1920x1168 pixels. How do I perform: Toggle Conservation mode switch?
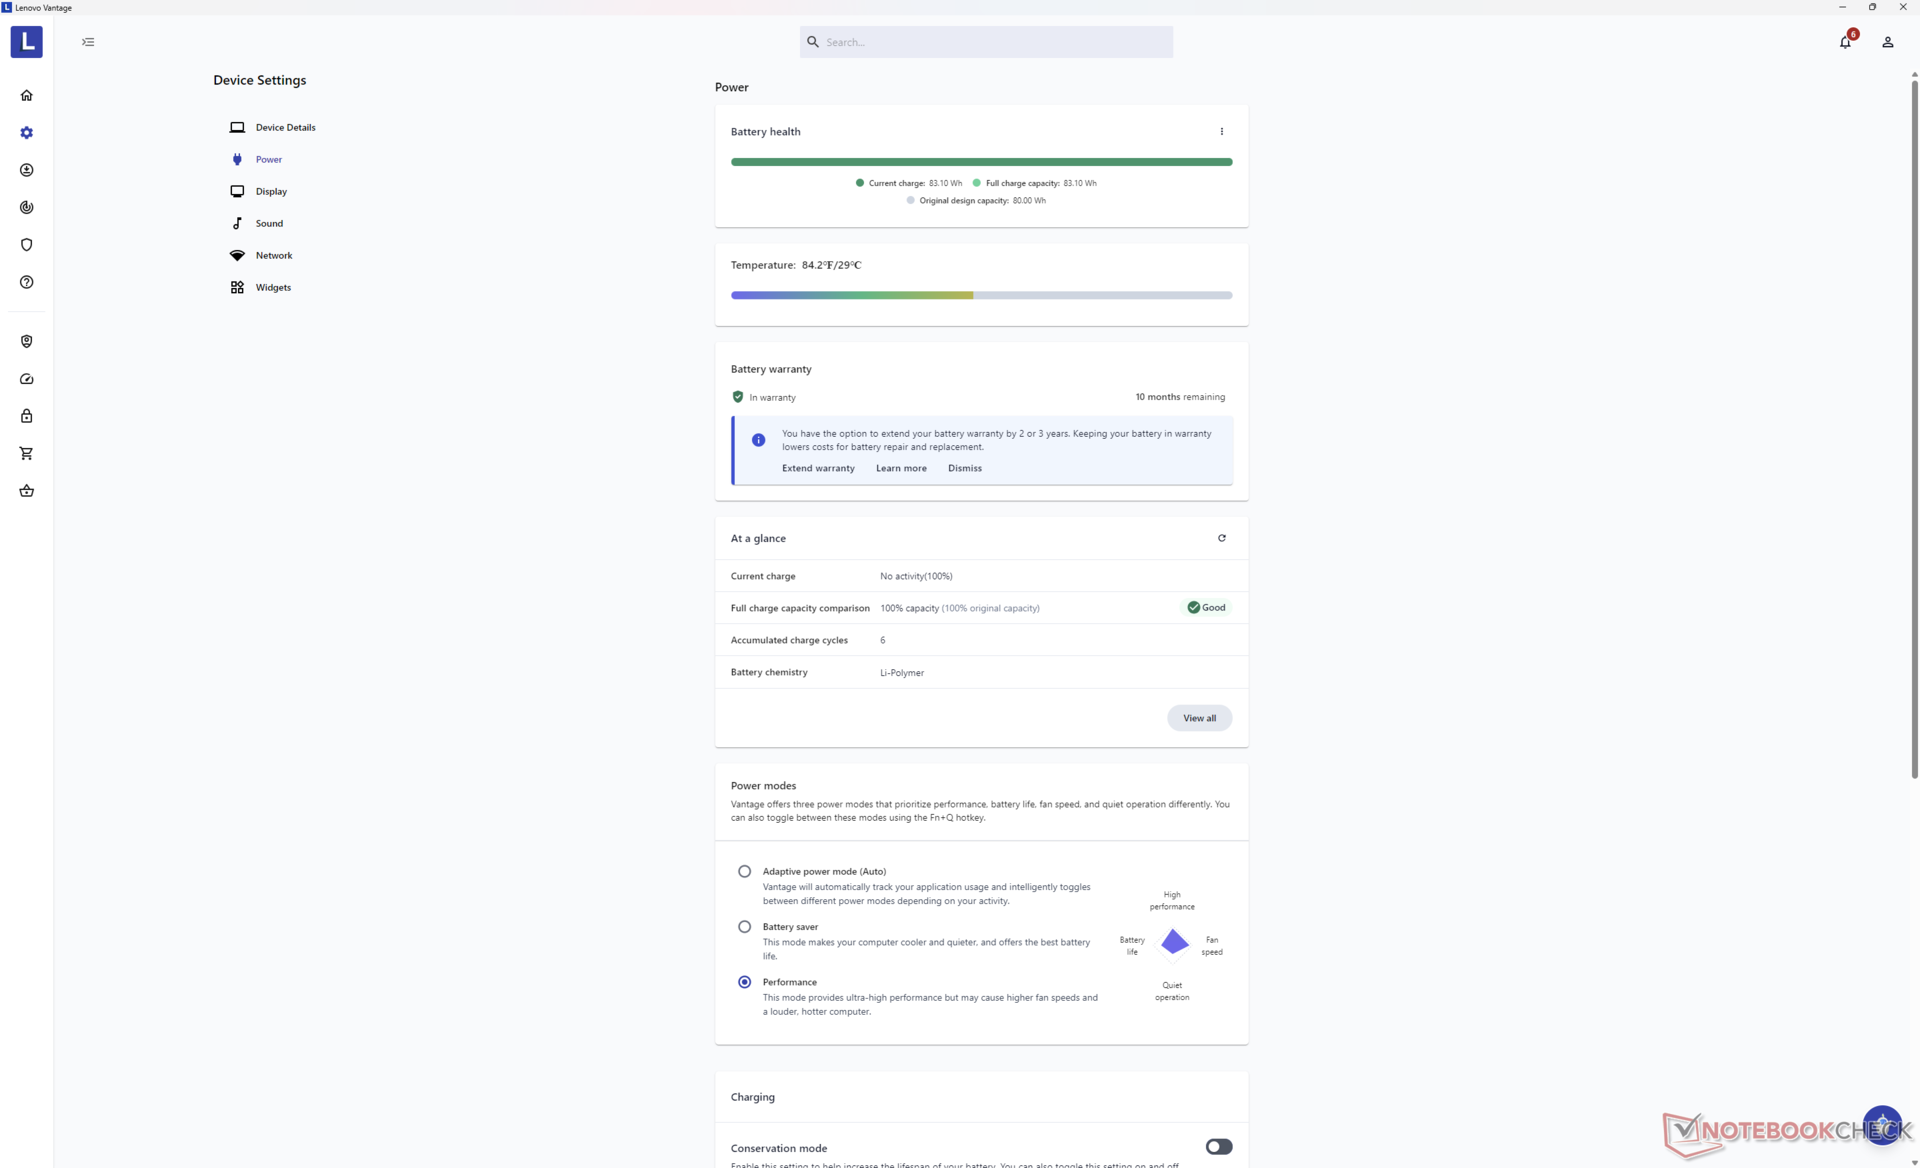[x=1218, y=1146]
